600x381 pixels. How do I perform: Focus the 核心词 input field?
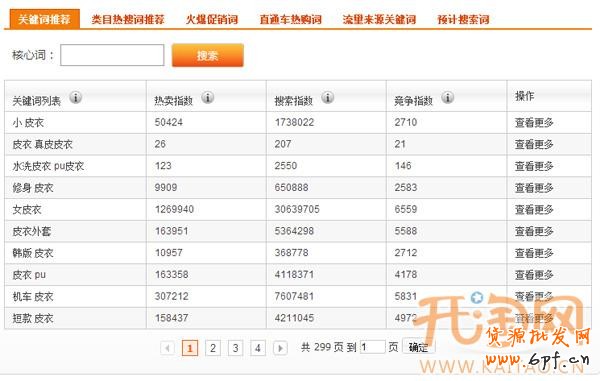point(112,55)
